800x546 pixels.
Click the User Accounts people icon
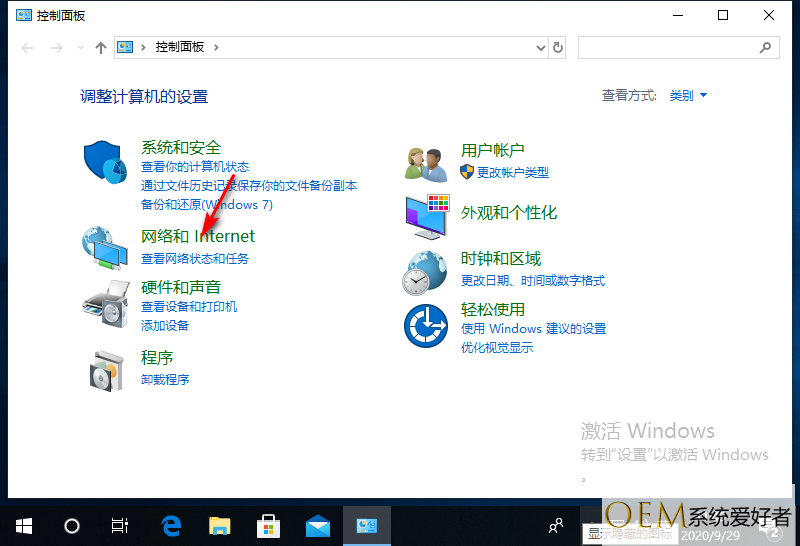click(426, 164)
